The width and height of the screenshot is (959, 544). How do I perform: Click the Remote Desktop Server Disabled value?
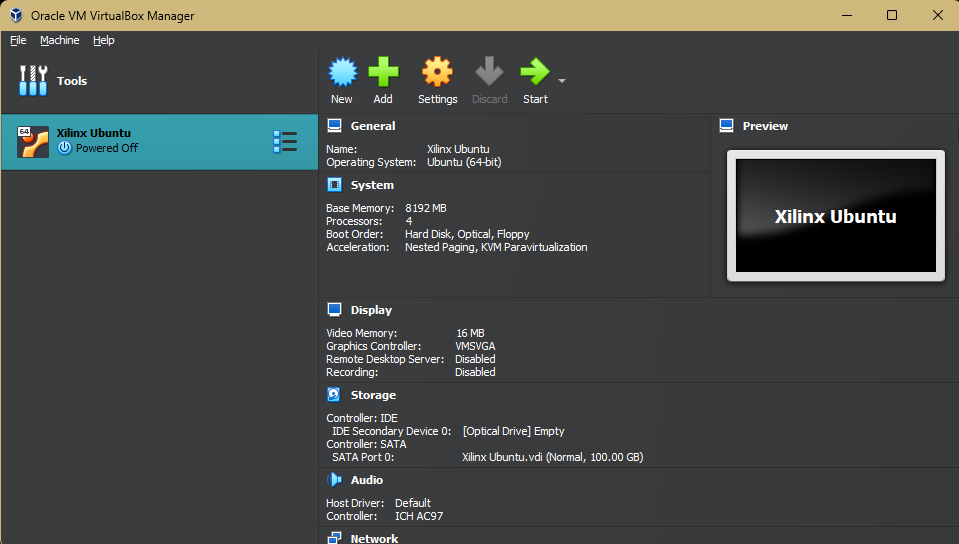(x=475, y=359)
